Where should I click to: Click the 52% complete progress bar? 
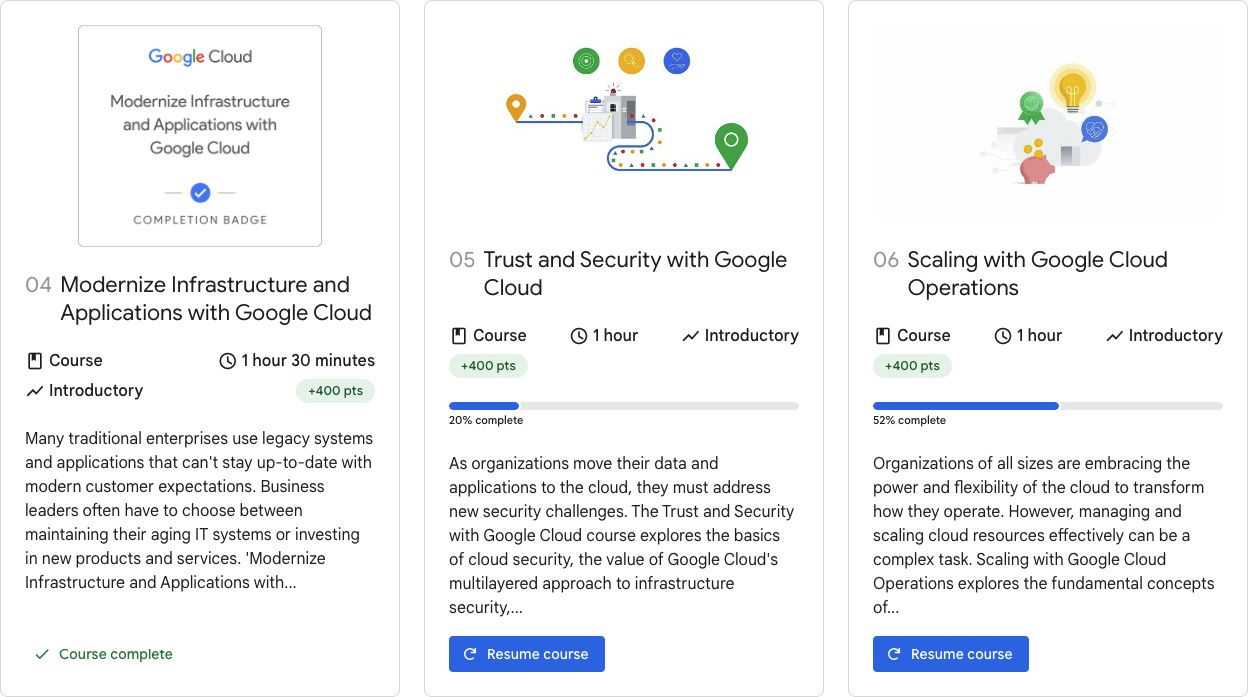(1048, 406)
